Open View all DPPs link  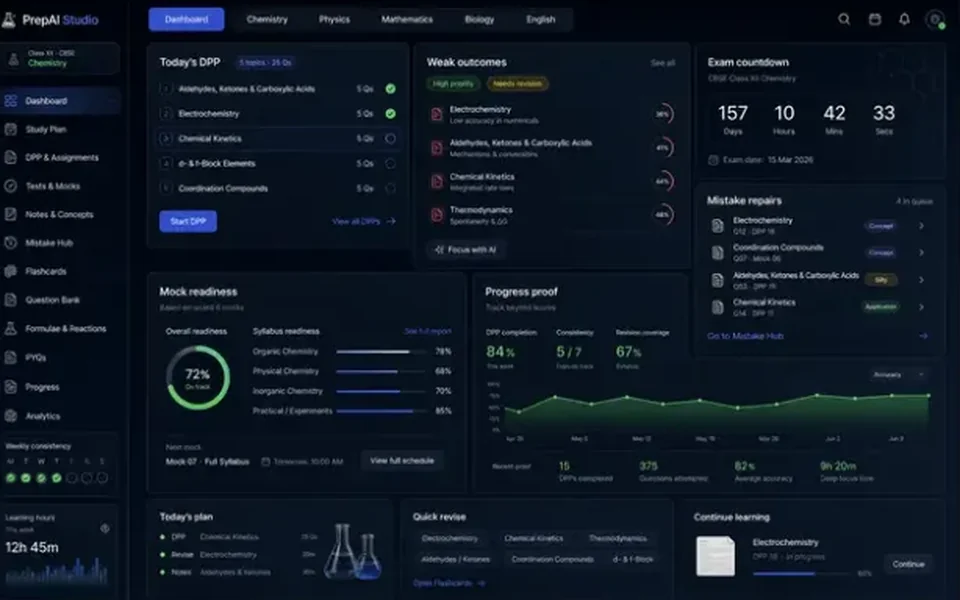[364, 221]
